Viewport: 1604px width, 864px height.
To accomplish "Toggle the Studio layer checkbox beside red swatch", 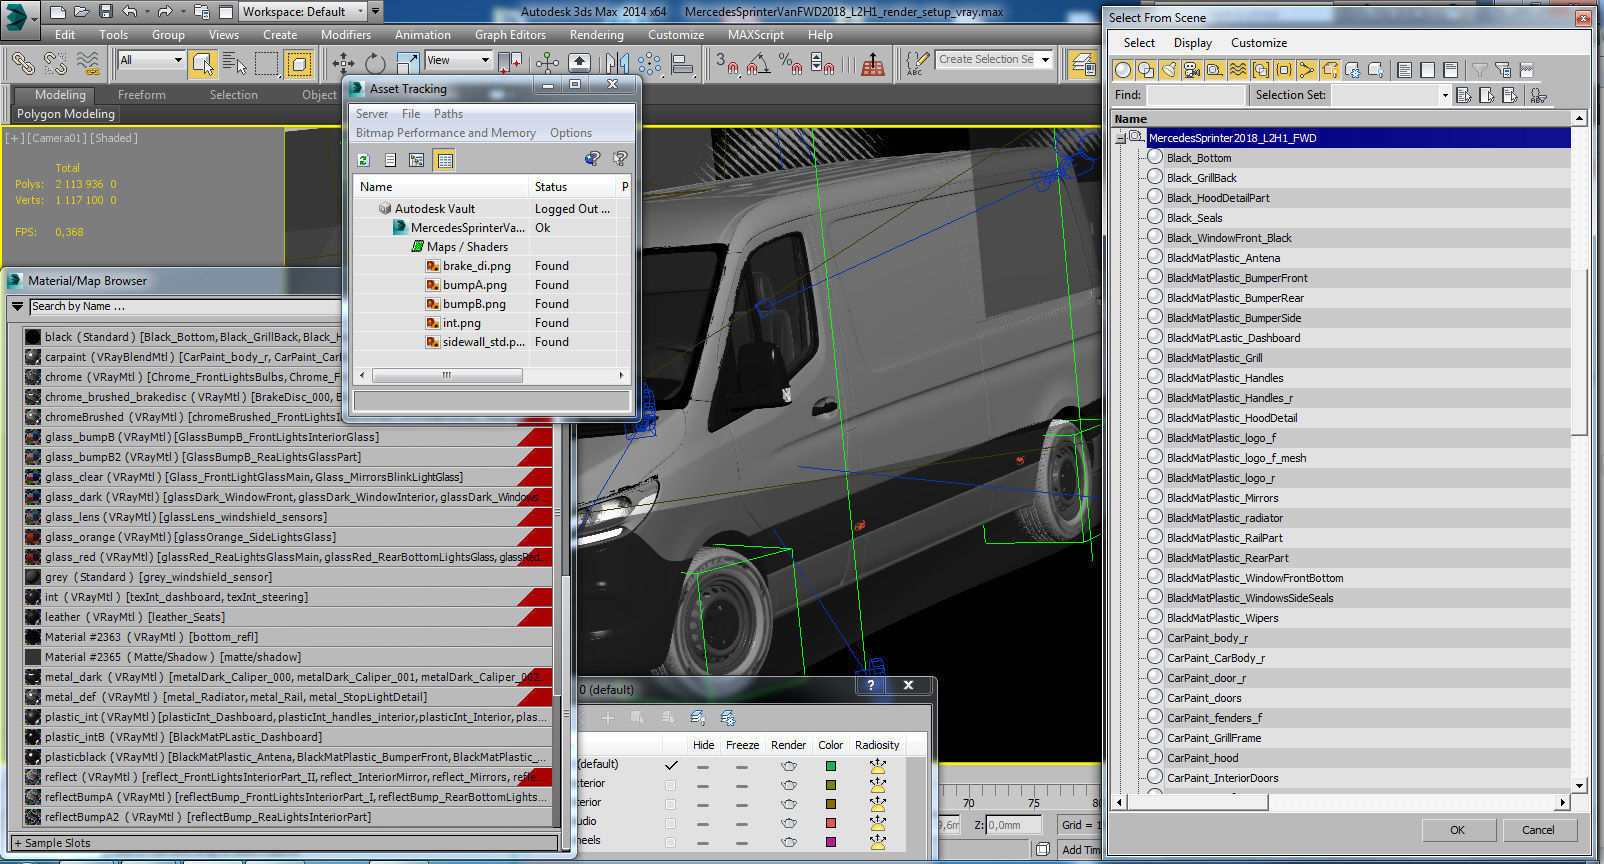I will 670,823.
